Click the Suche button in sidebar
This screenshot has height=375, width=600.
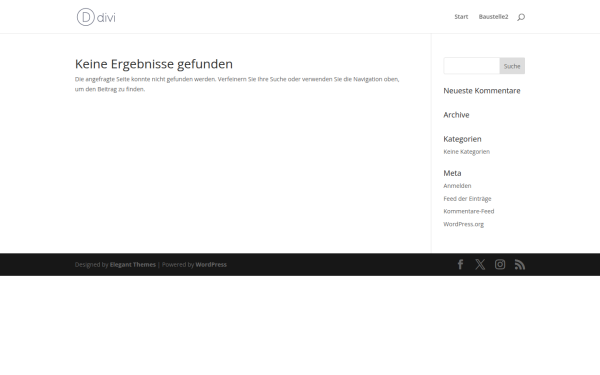click(512, 66)
